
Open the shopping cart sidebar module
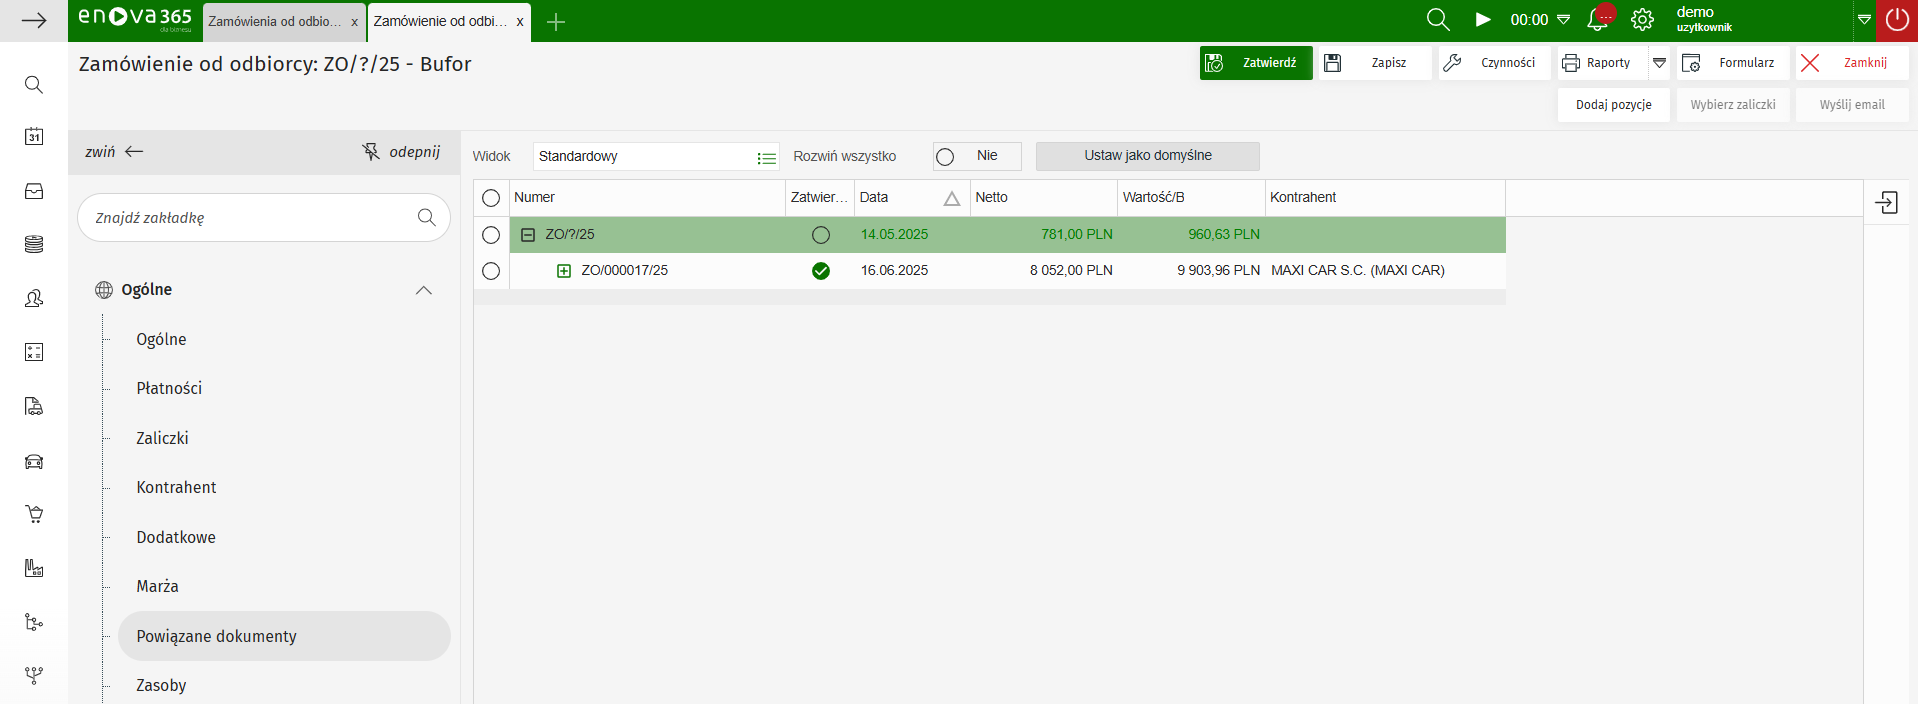tap(34, 514)
